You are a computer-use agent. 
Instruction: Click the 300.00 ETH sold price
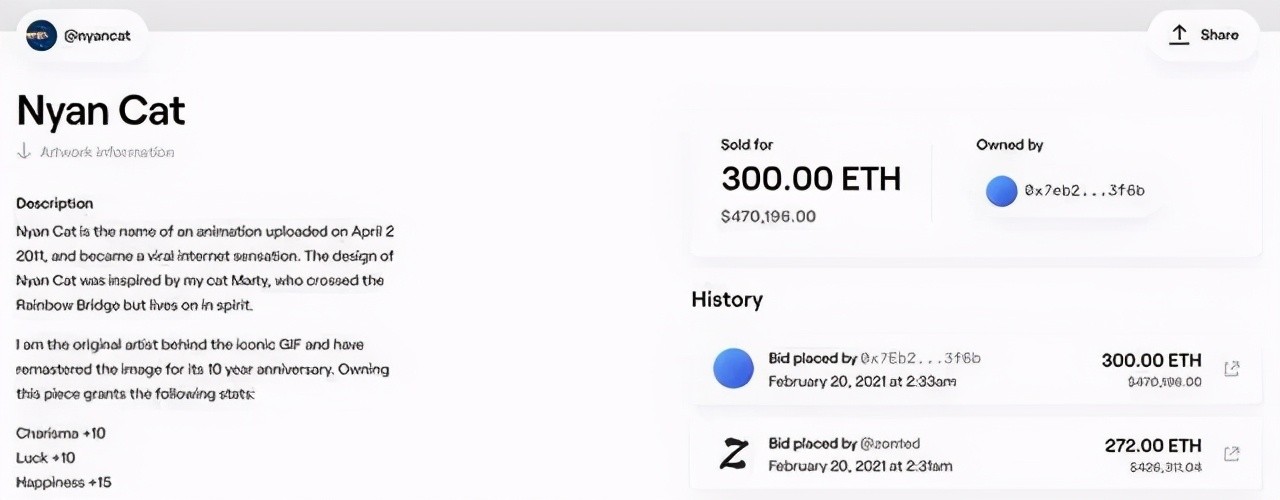(811, 179)
